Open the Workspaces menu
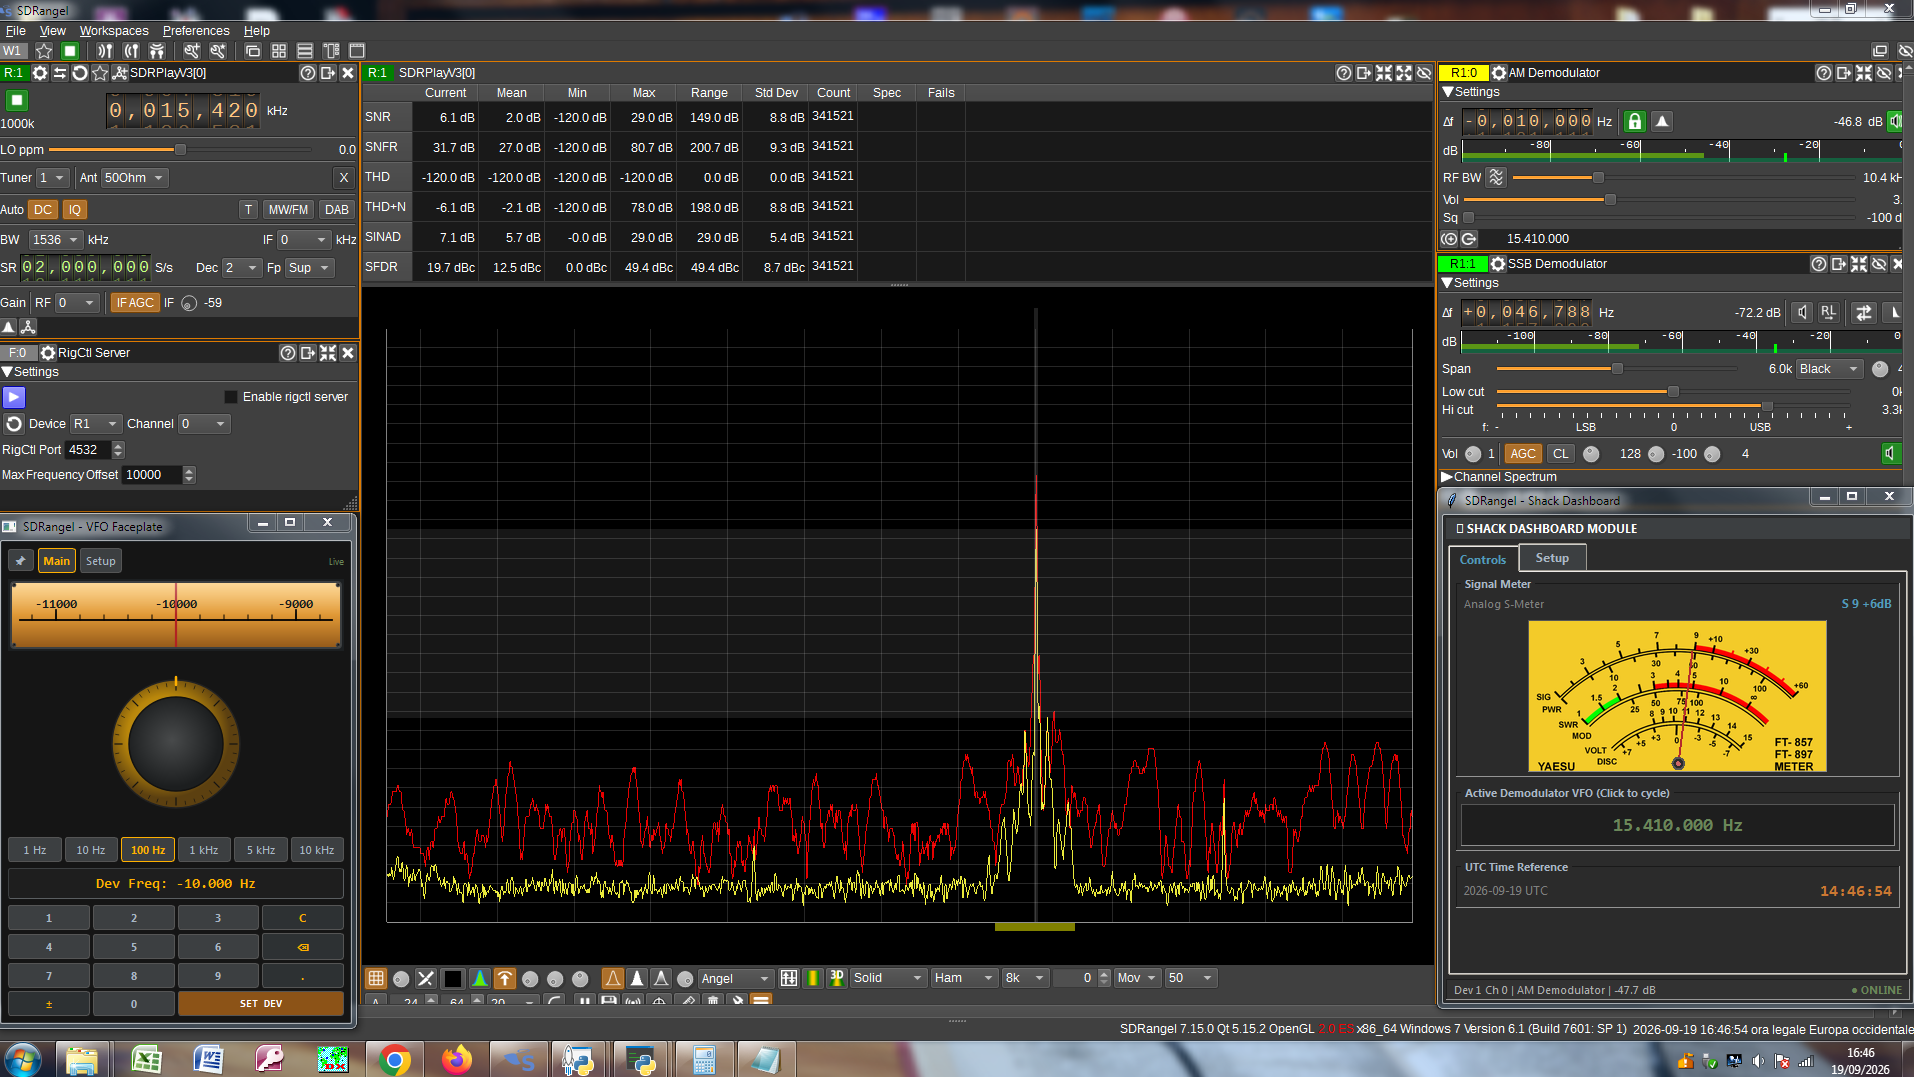 (114, 30)
